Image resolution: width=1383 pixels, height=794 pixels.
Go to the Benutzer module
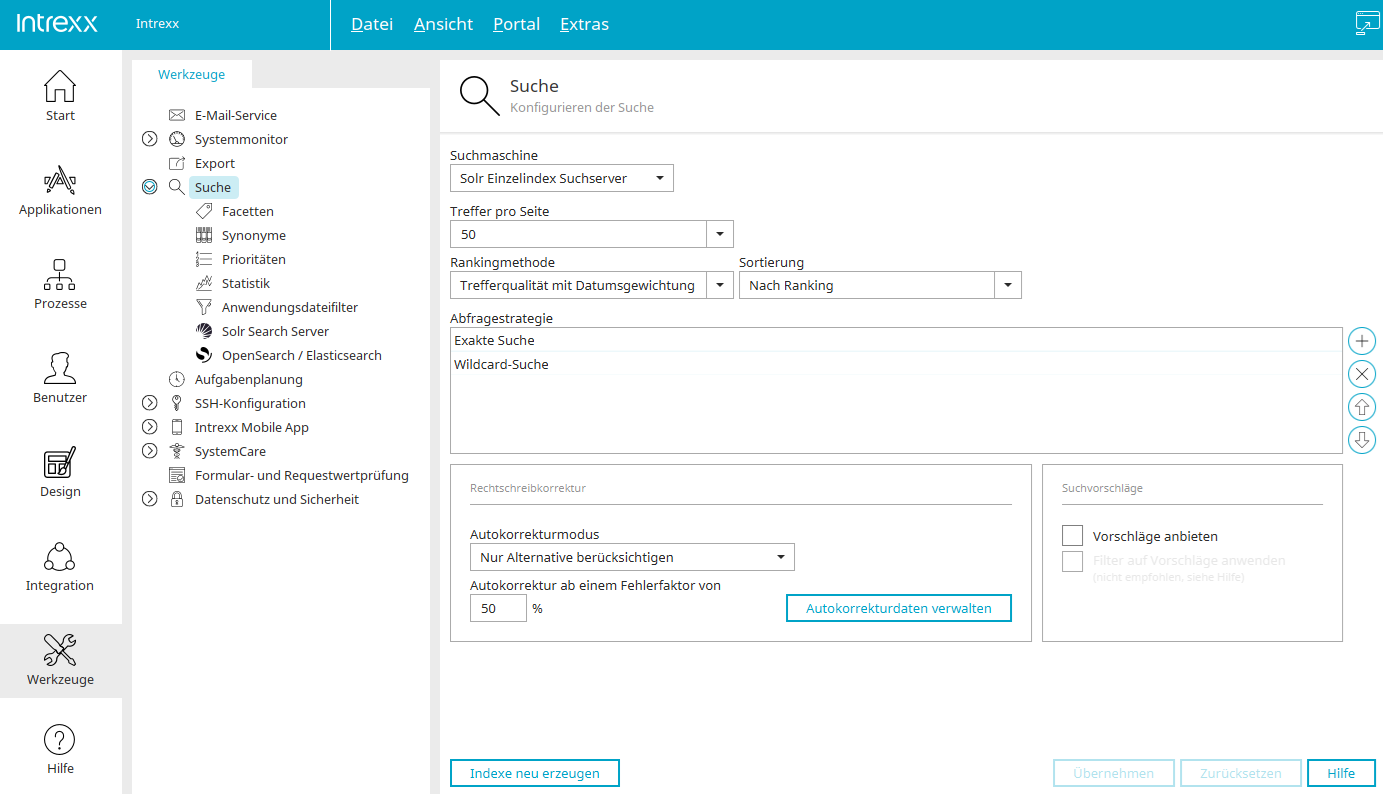[x=60, y=378]
